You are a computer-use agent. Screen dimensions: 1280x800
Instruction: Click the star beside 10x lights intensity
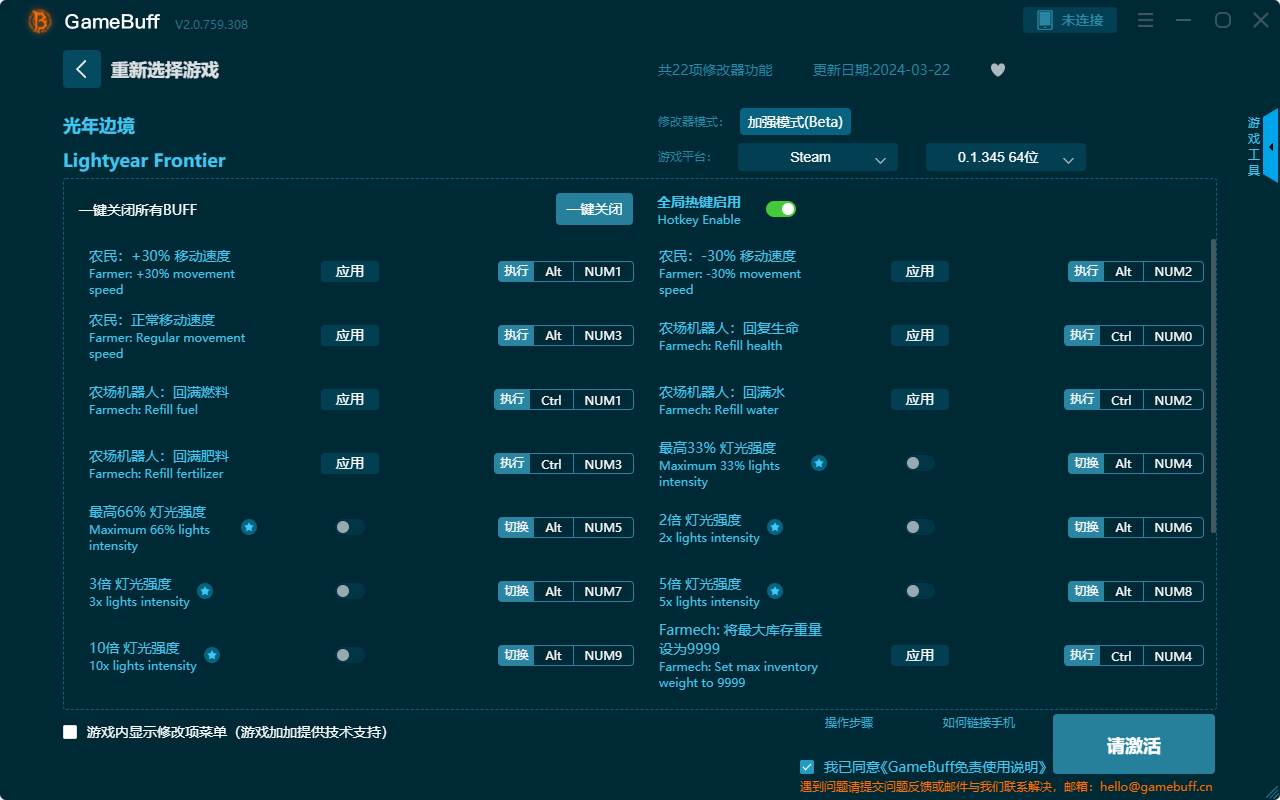[211, 654]
